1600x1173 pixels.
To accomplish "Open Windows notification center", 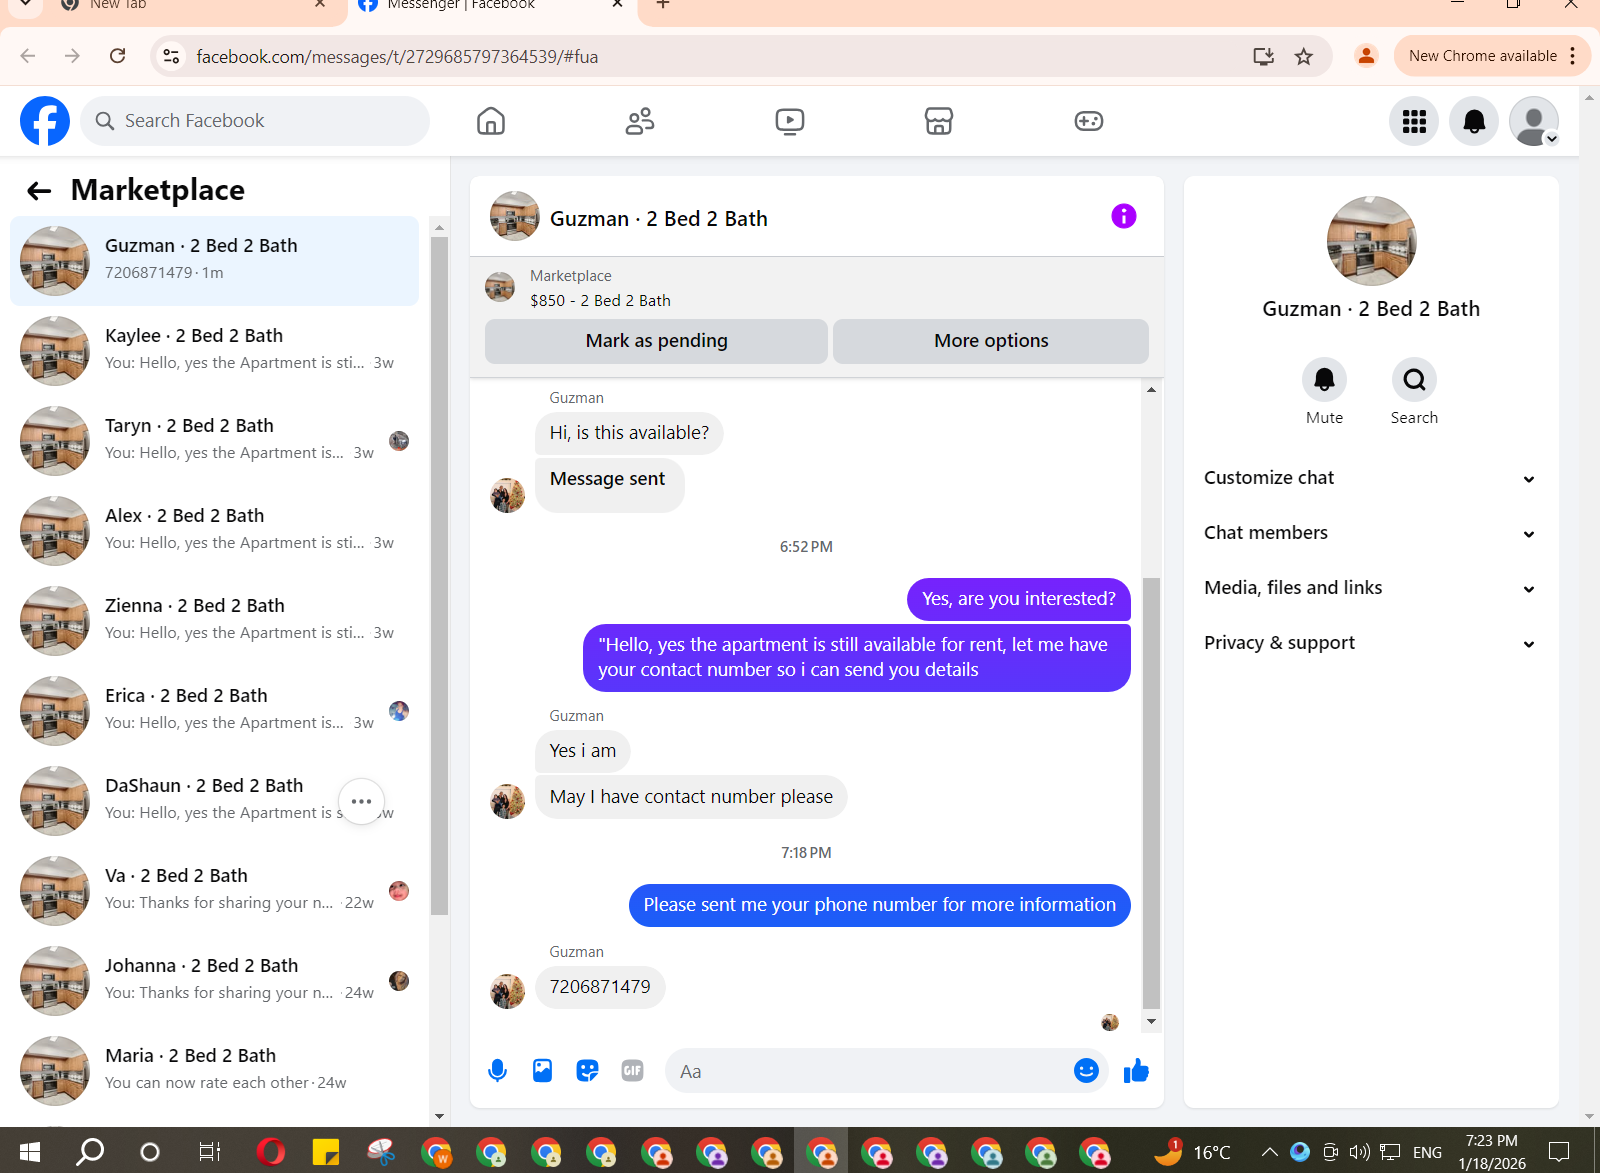I will [1559, 1152].
